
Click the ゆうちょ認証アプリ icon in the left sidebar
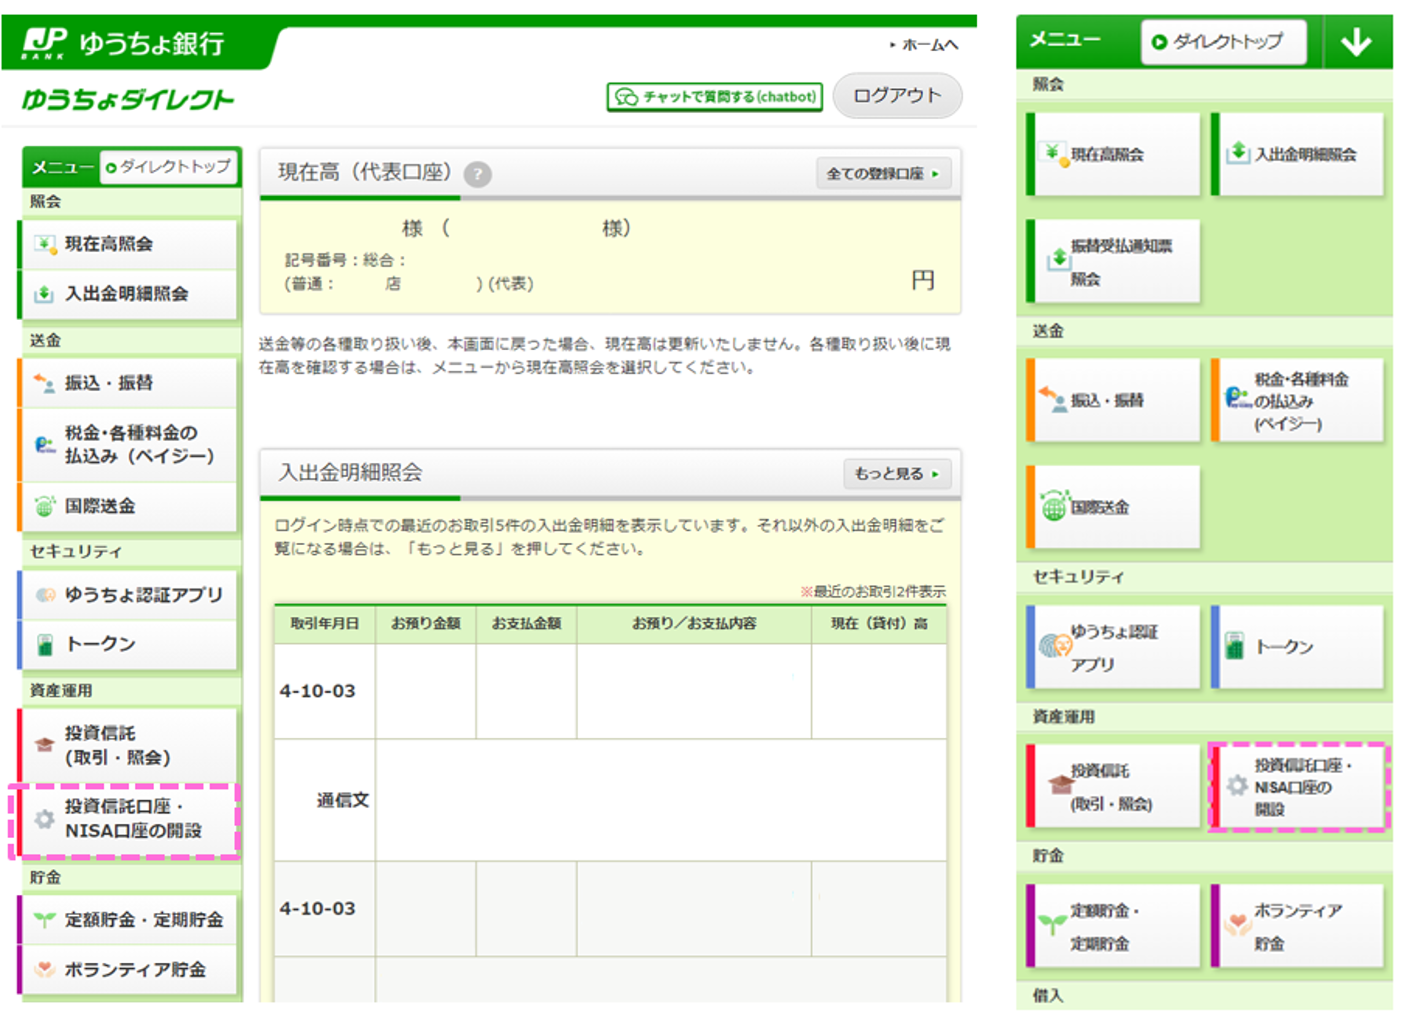click(x=45, y=595)
